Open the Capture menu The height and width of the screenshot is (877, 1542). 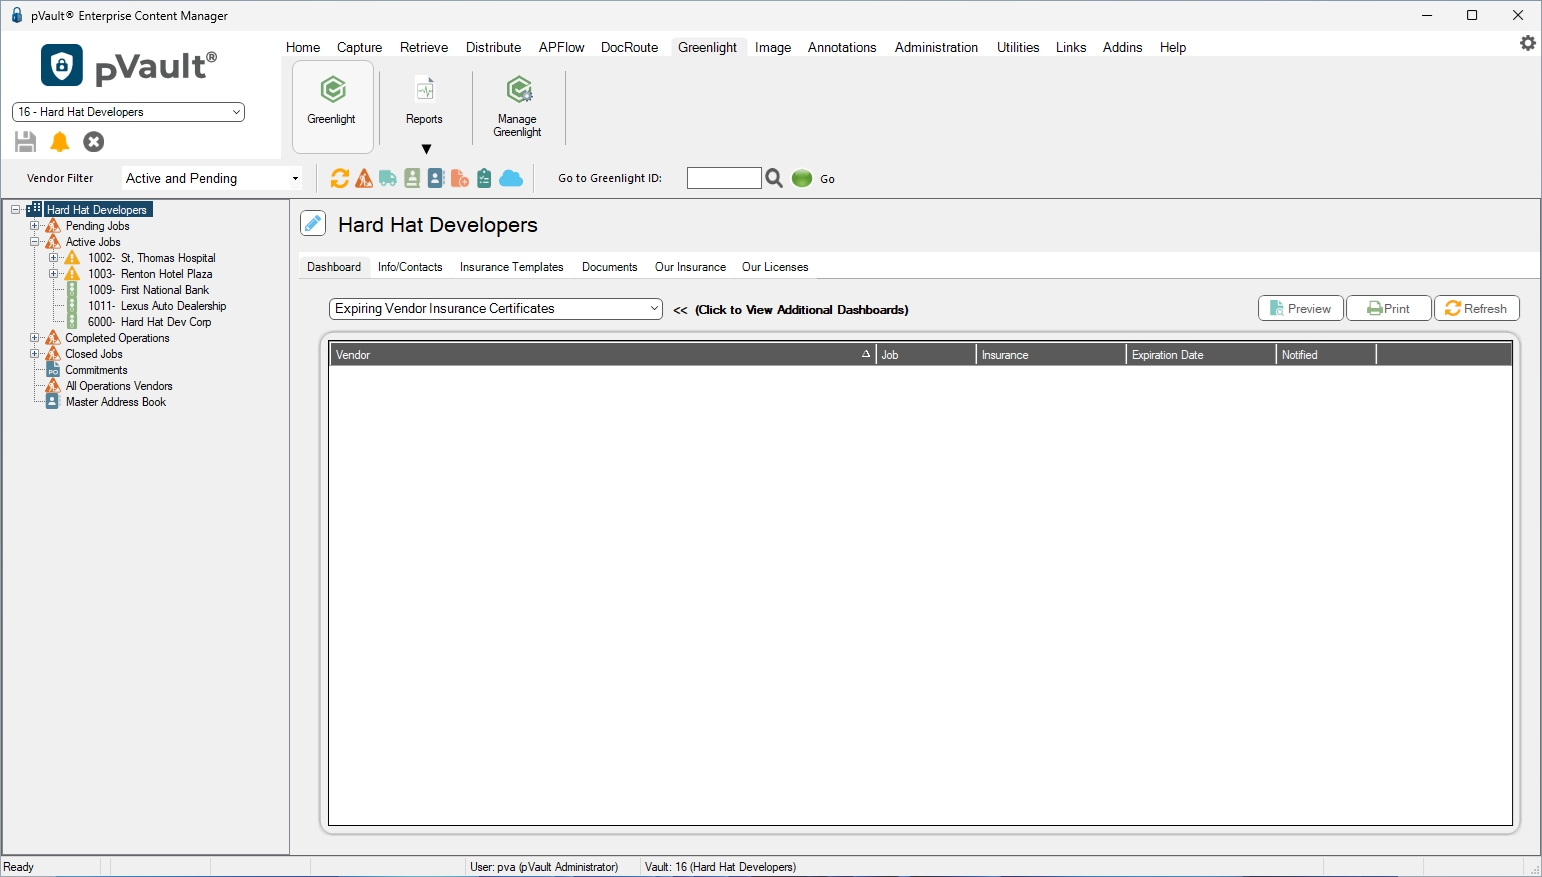360,47
